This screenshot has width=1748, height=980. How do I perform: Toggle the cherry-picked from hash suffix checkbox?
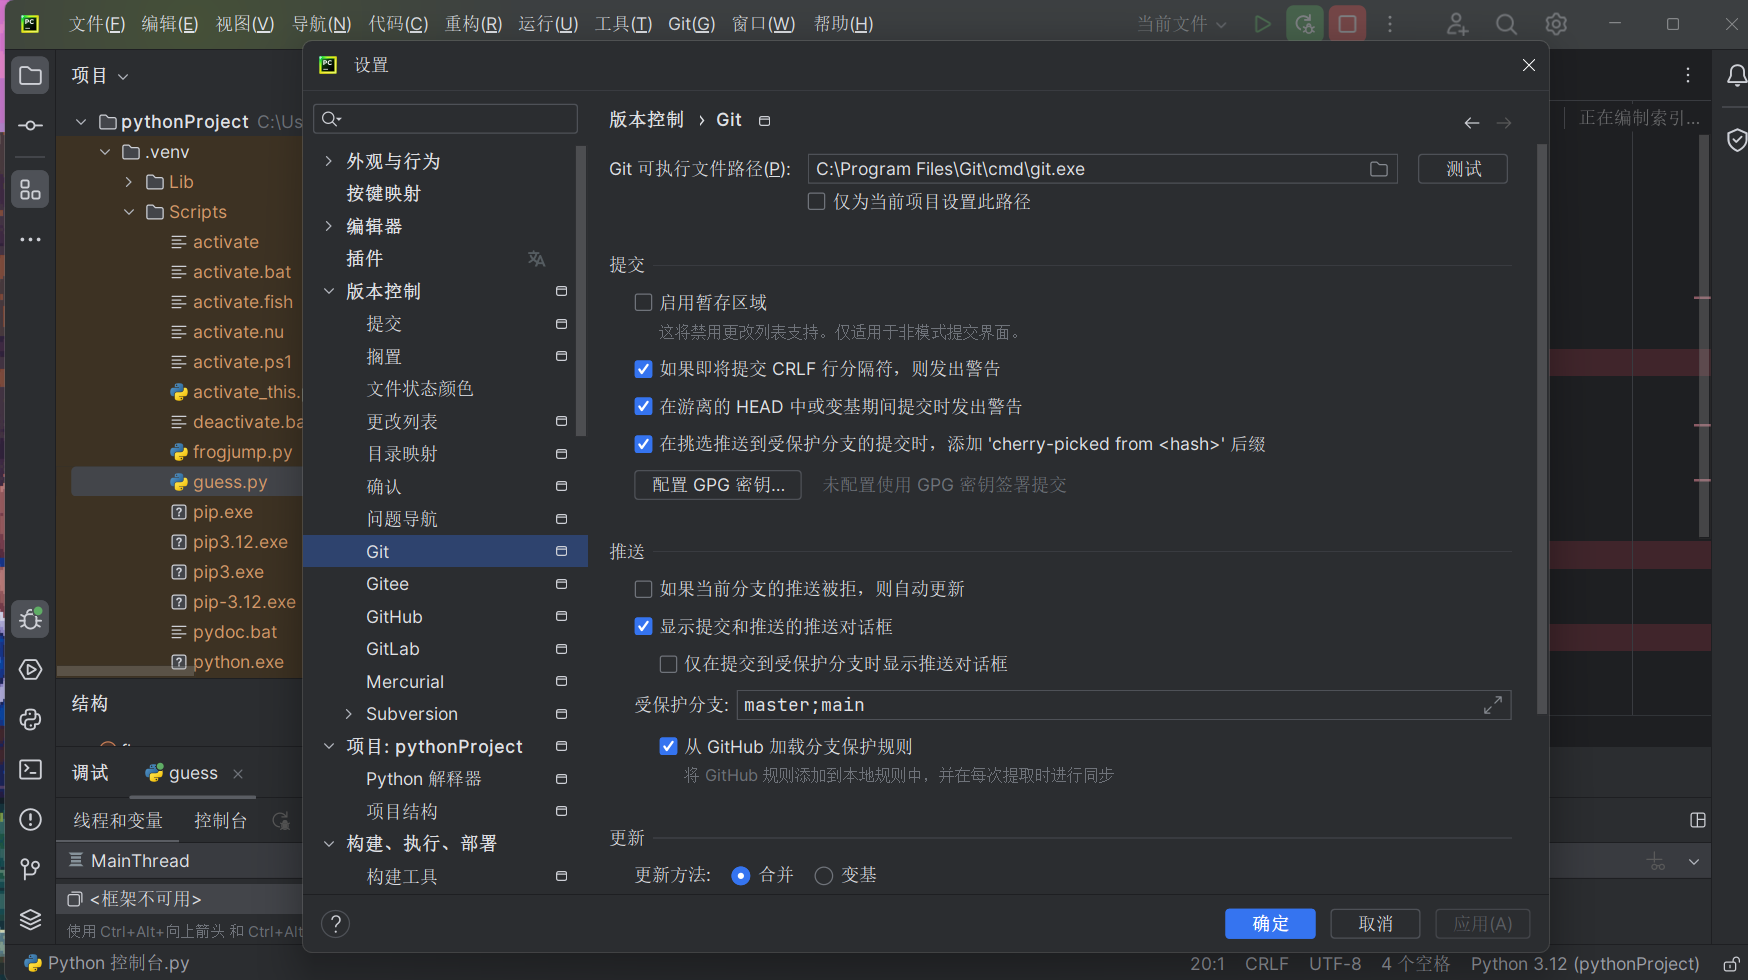pyautogui.click(x=644, y=444)
